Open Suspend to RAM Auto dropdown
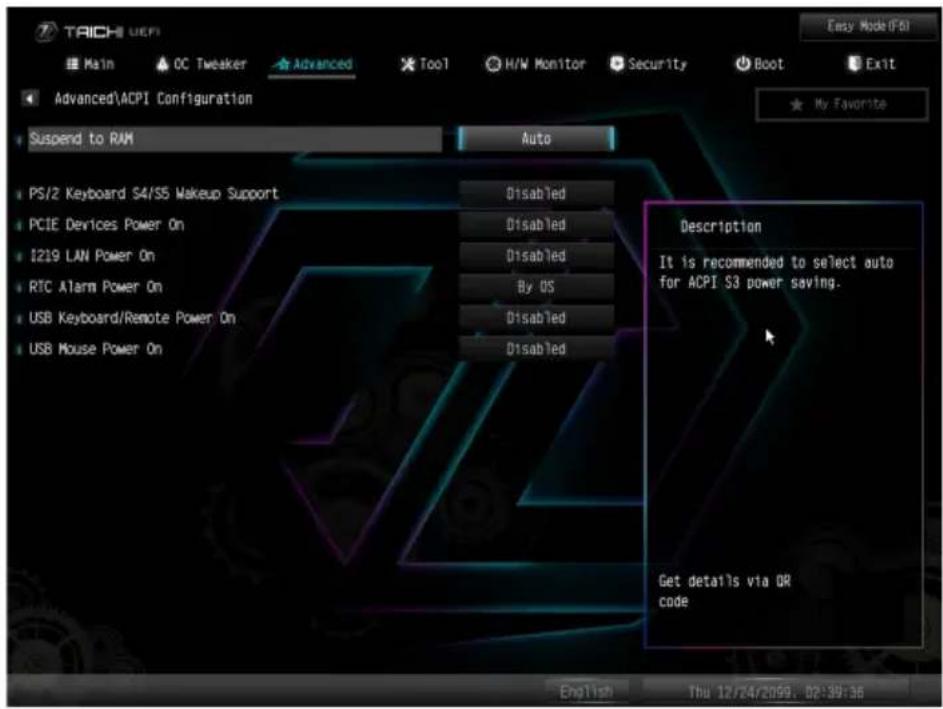 pyautogui.click(x=536, y=138)
